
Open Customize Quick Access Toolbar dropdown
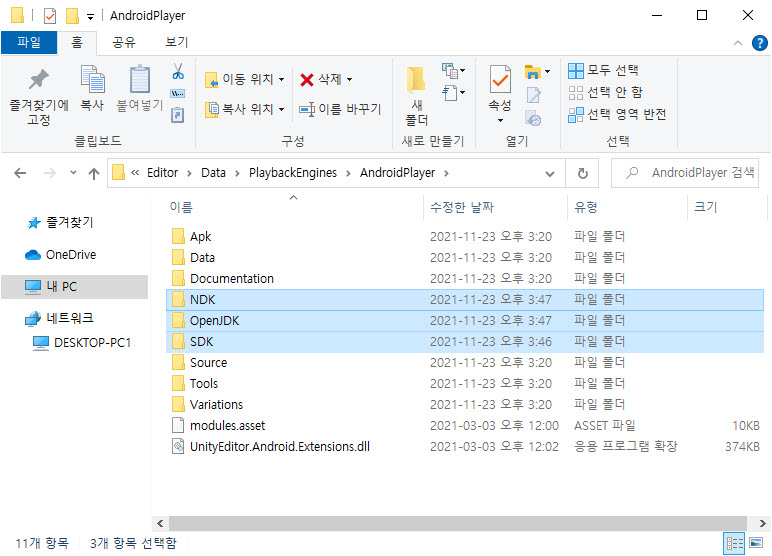click(x=90, y=17)
